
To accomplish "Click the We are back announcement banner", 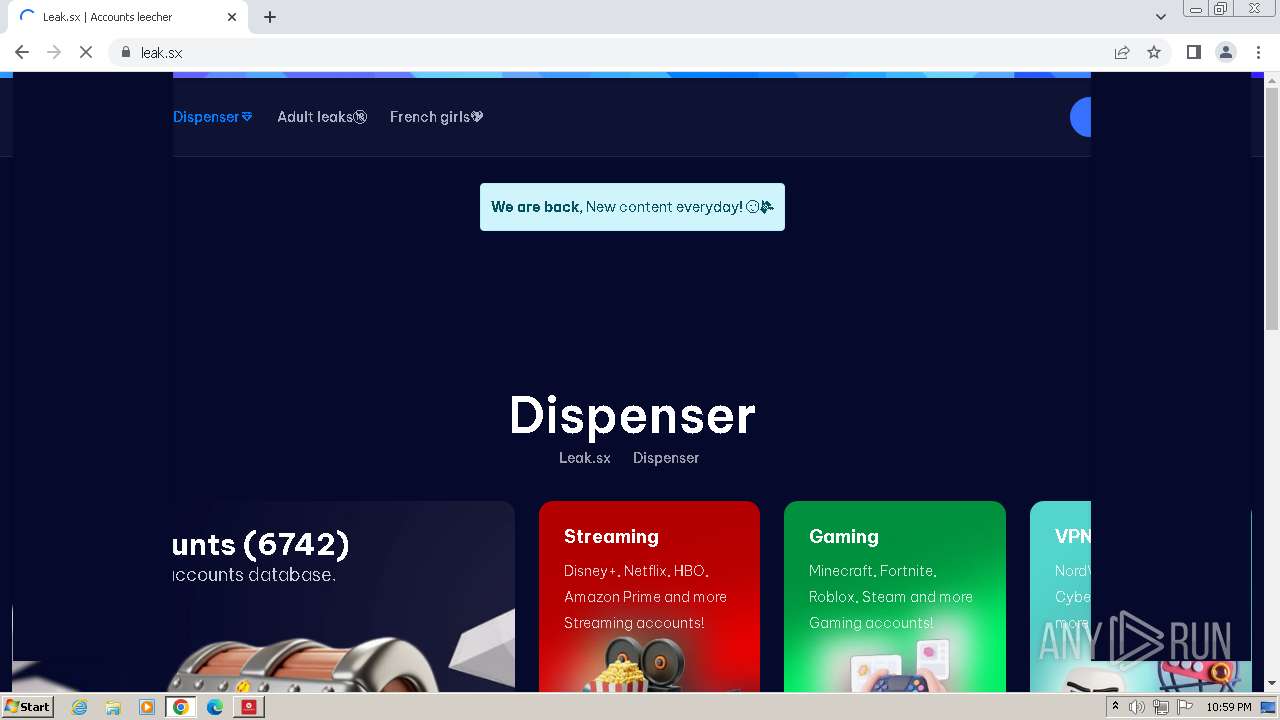I will pyautogui.click(x=632, y=207).
